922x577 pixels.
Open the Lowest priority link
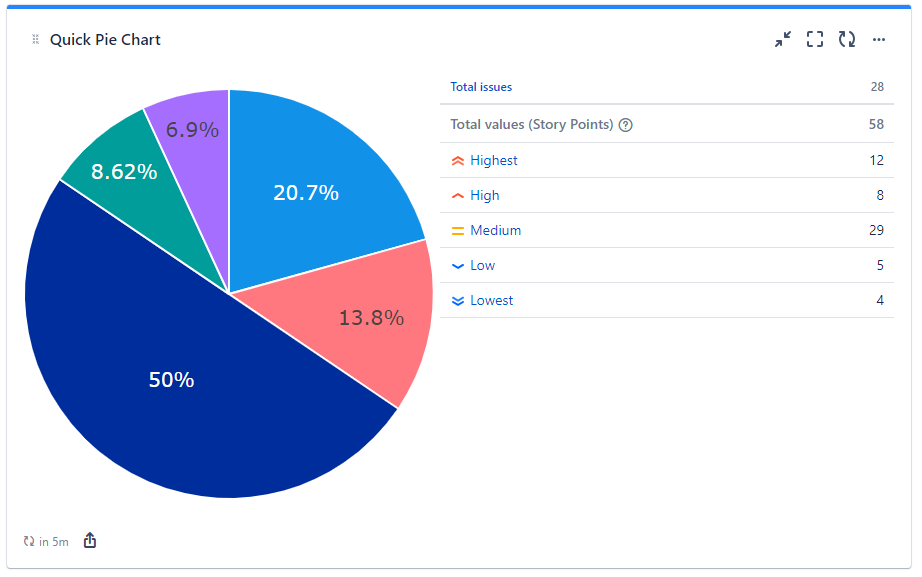492,300
